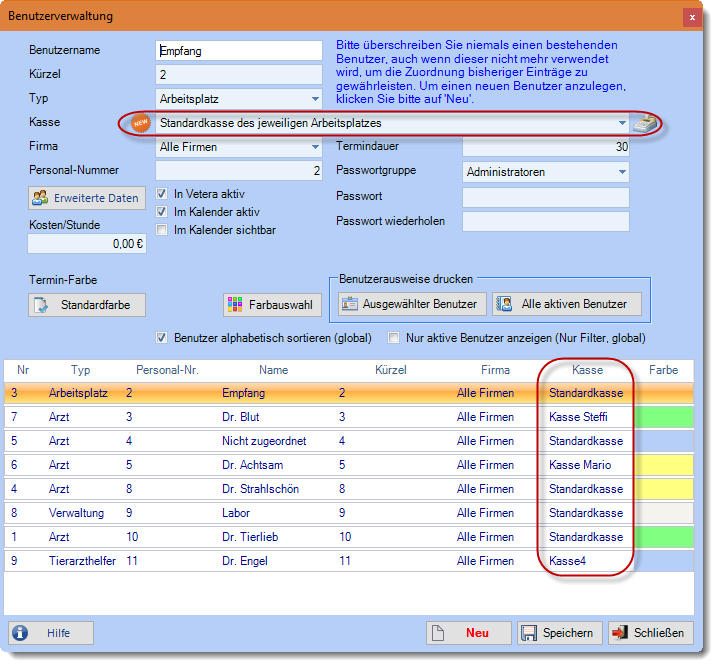Expand the Passwortgruppe dropdown
The image size is (718, 667).
622,172
